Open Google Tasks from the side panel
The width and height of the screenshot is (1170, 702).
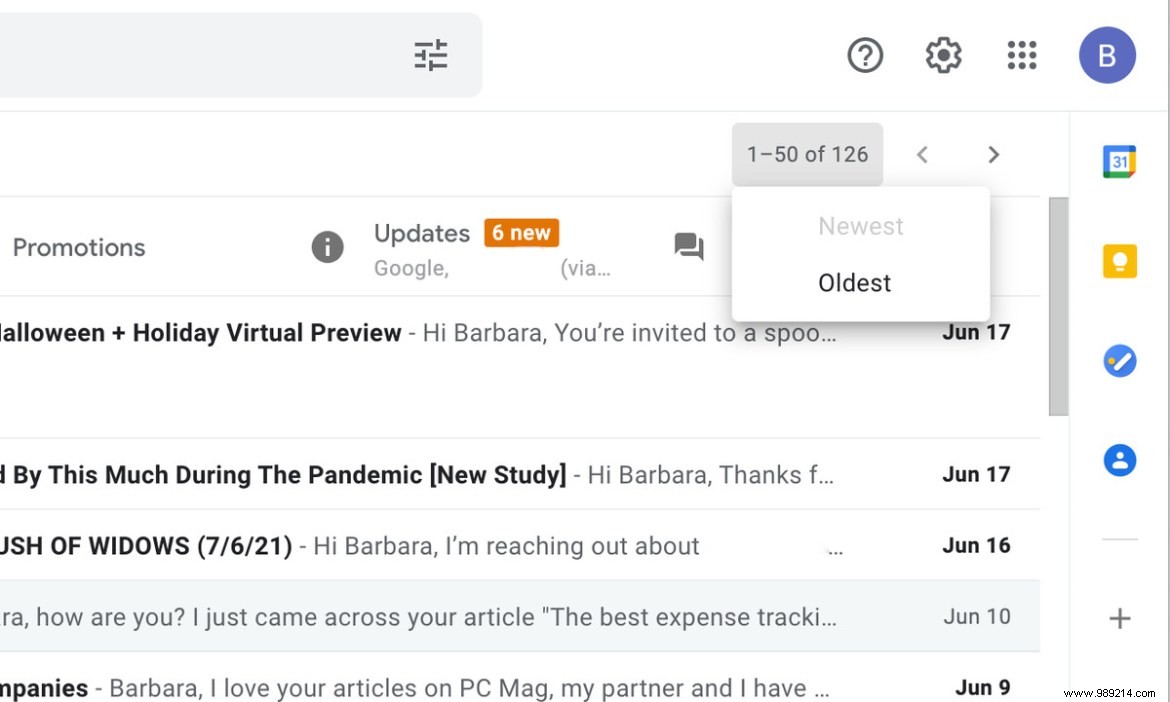coord(1119,361)
